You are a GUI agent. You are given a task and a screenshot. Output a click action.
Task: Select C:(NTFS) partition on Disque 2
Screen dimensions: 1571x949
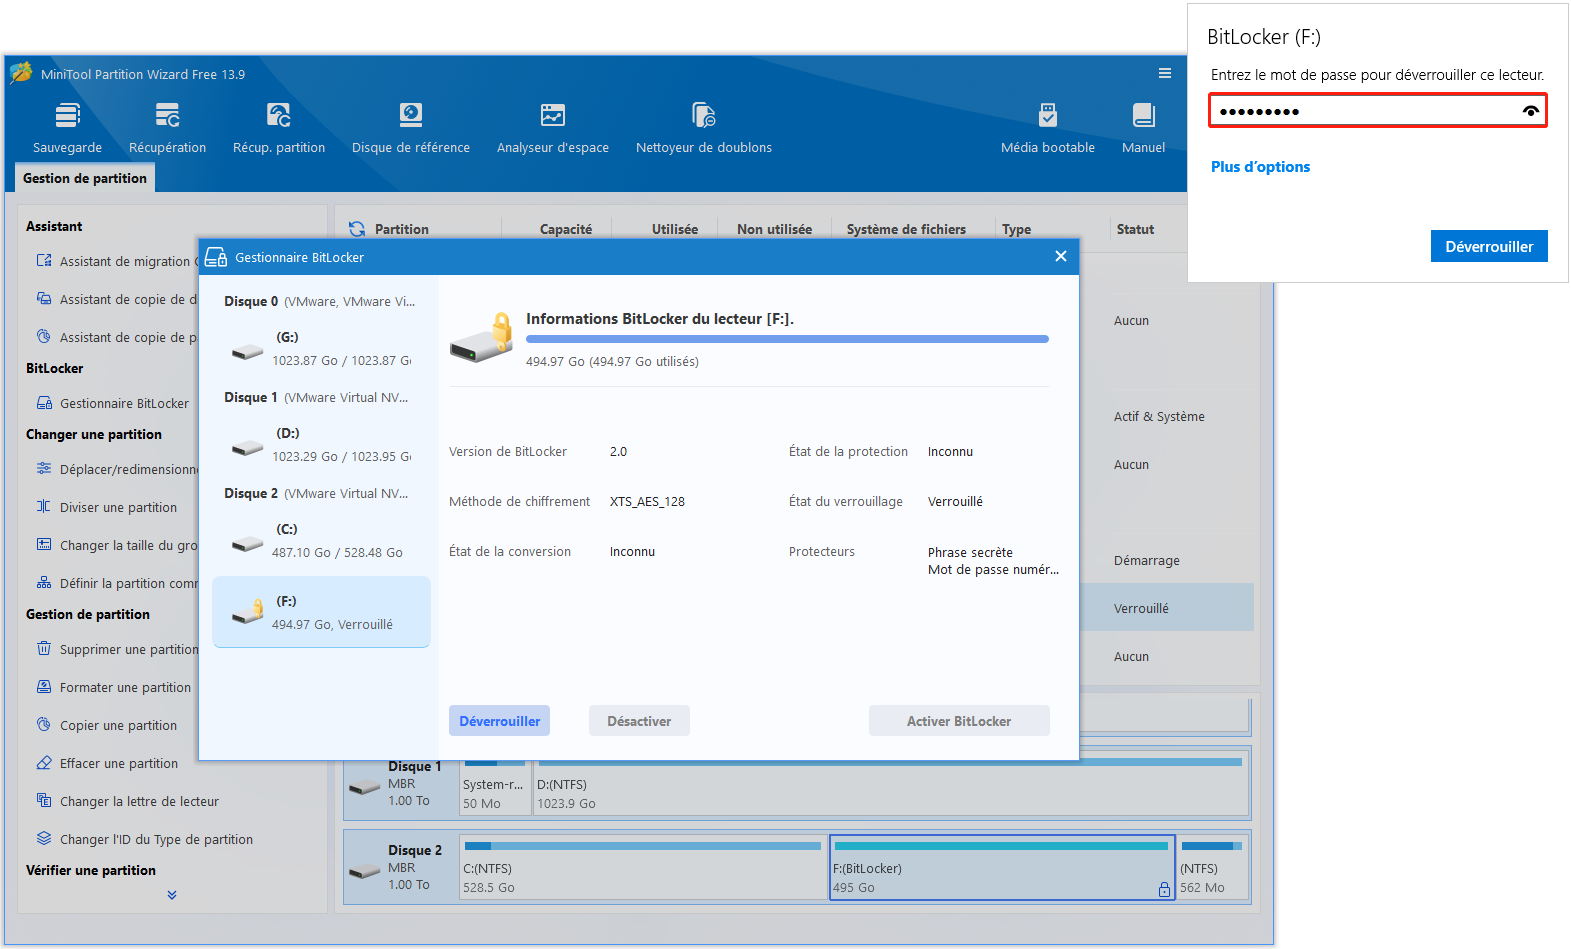643,868
